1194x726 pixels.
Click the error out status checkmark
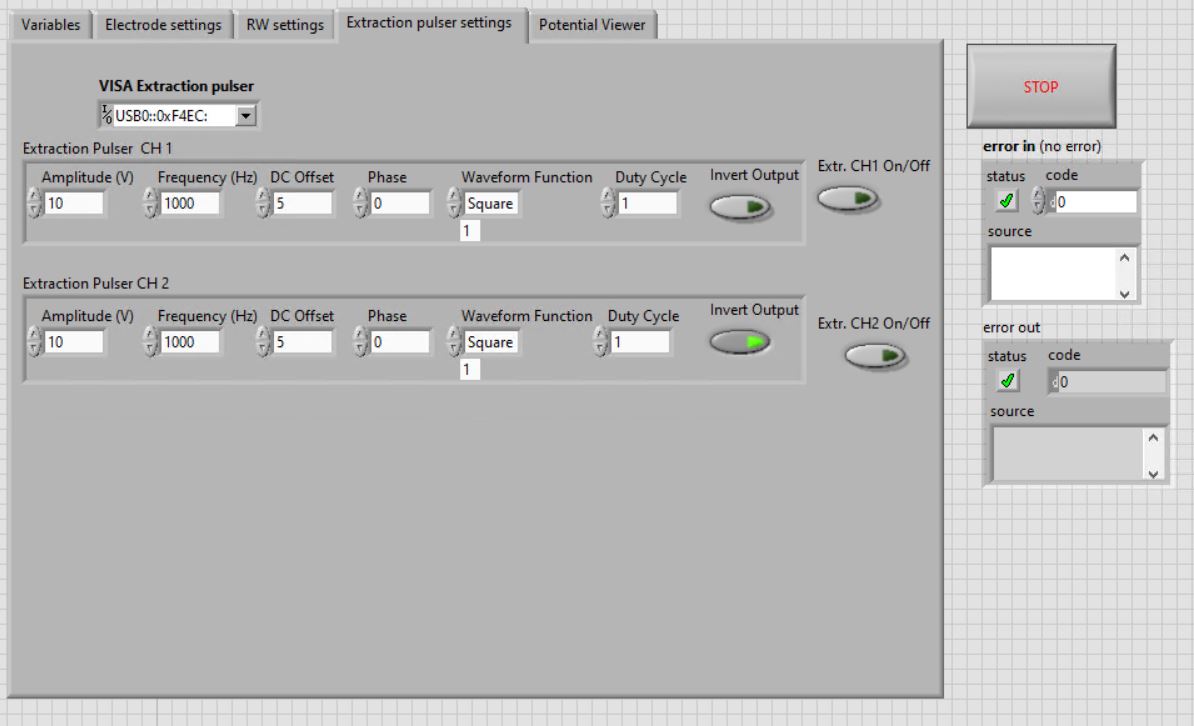1007,380
